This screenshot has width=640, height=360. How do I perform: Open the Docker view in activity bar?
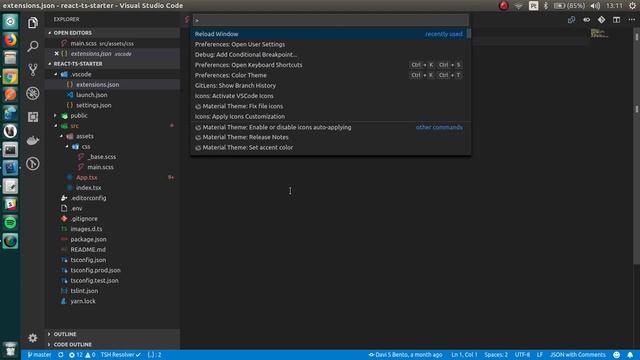coord(33,140)
